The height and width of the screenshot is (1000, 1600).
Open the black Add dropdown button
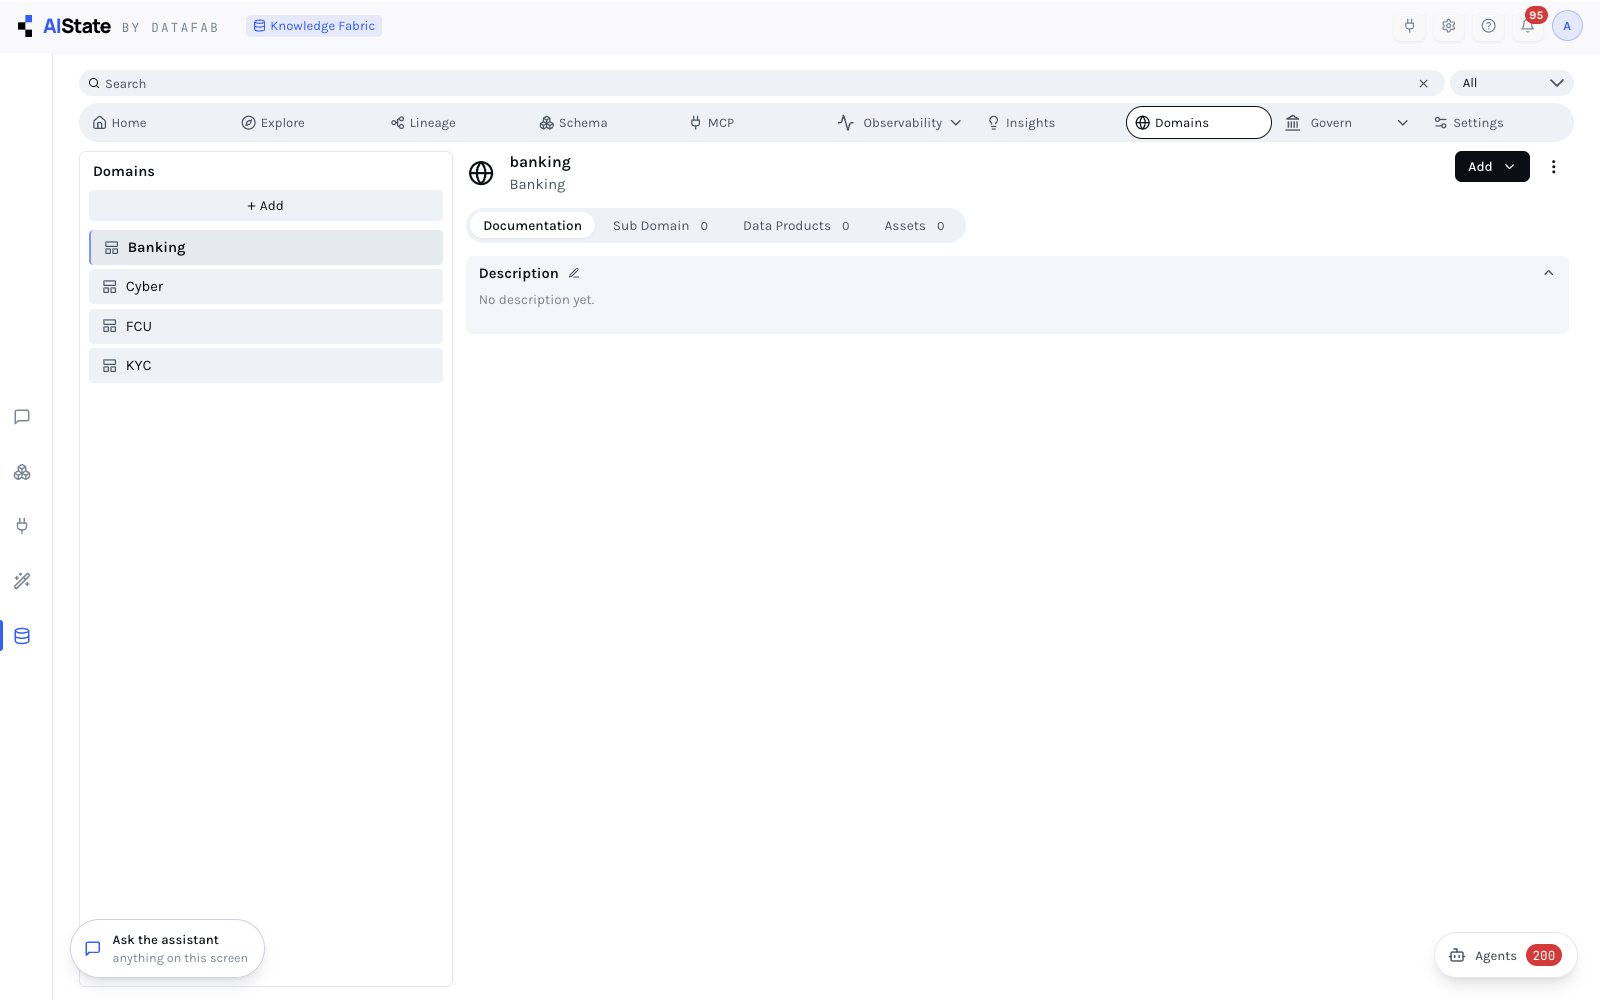1491,167
